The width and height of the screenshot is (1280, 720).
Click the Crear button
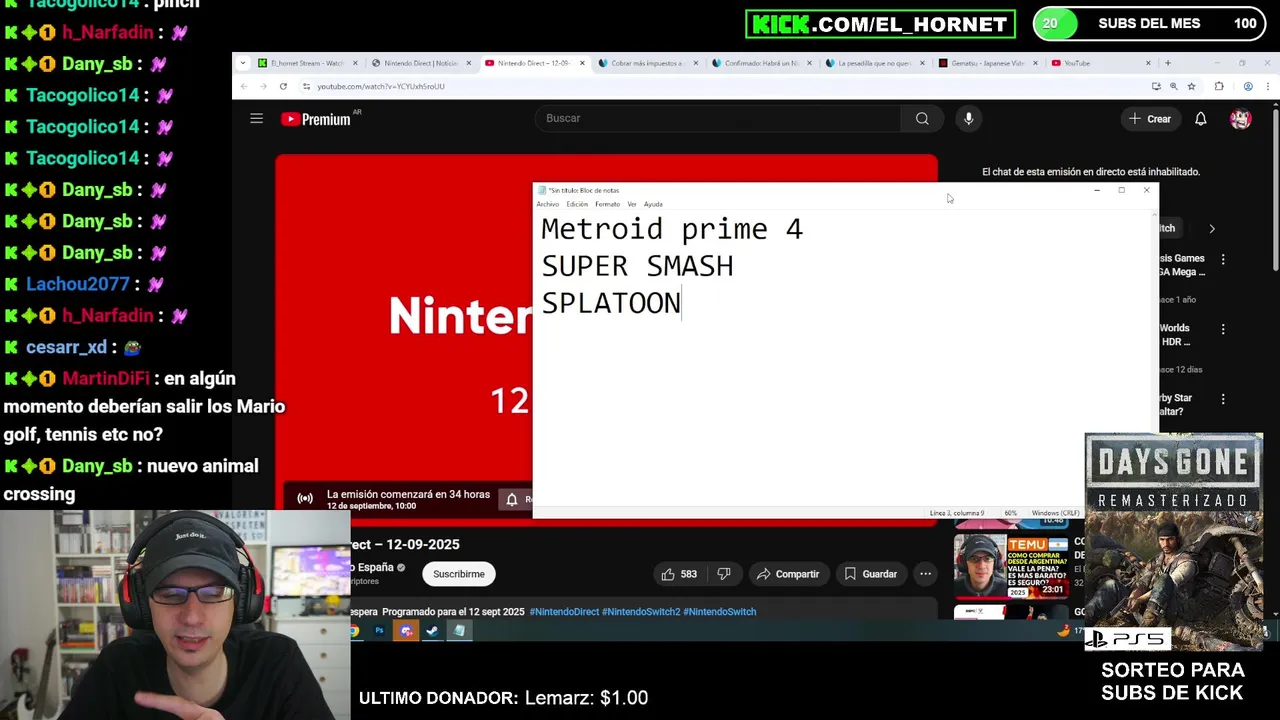pos(1149,119)
